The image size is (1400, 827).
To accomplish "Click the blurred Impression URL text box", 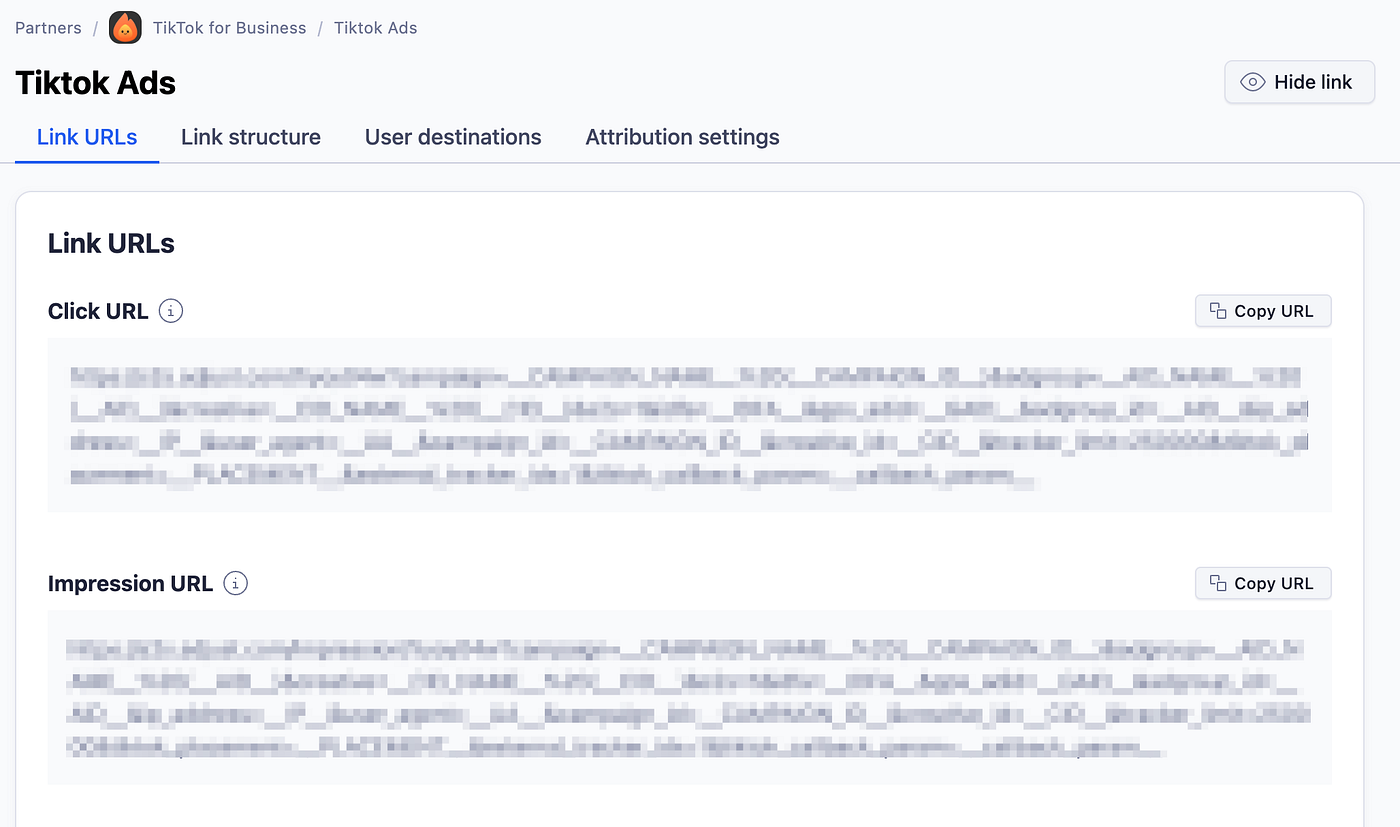I will click(690, 697).
